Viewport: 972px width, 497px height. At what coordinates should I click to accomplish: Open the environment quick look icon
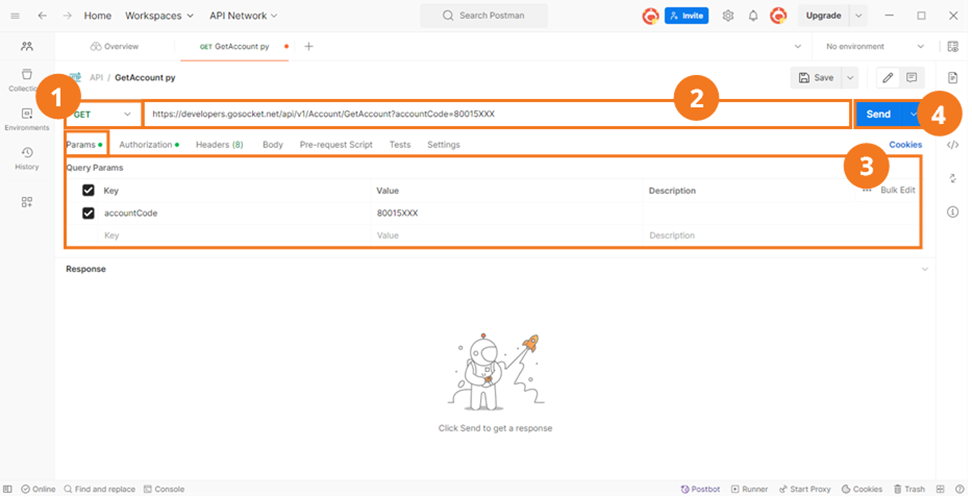[953, 46]
